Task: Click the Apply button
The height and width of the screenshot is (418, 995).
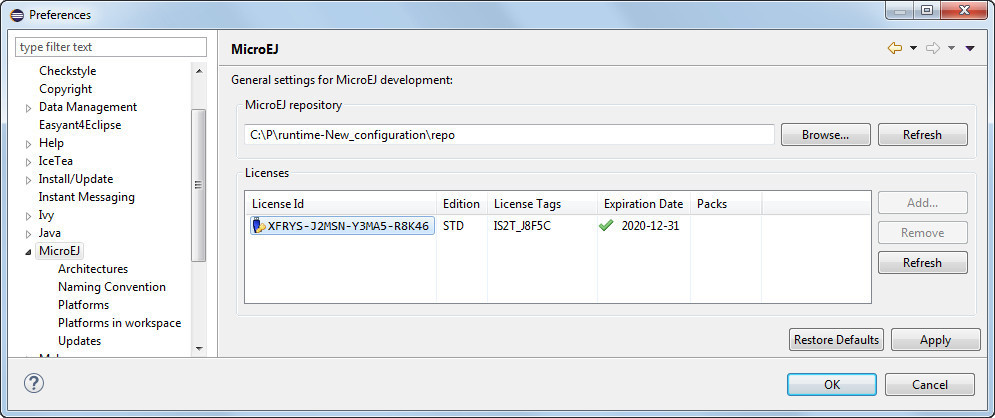Action: point(935,339)
